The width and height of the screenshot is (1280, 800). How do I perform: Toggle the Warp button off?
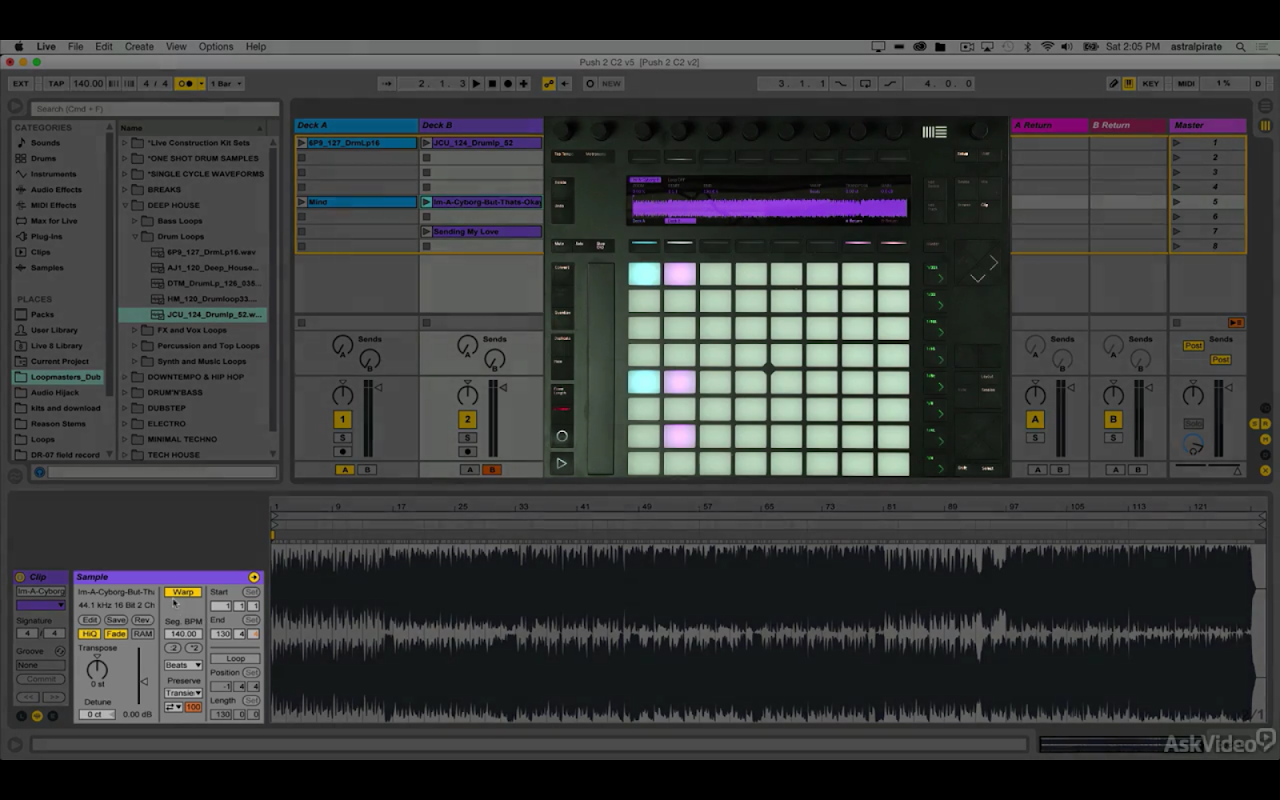[x=182, y=592]
